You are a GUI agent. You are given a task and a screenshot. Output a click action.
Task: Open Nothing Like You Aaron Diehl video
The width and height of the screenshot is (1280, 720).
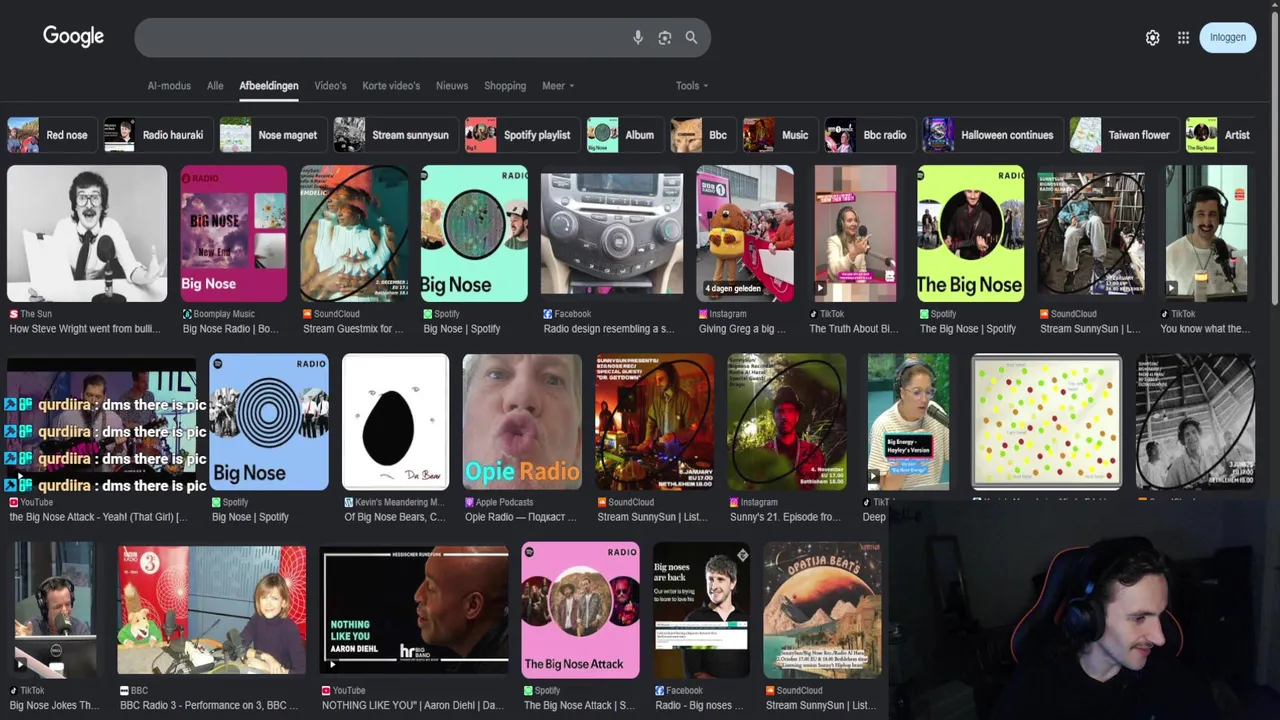point(414,609)
